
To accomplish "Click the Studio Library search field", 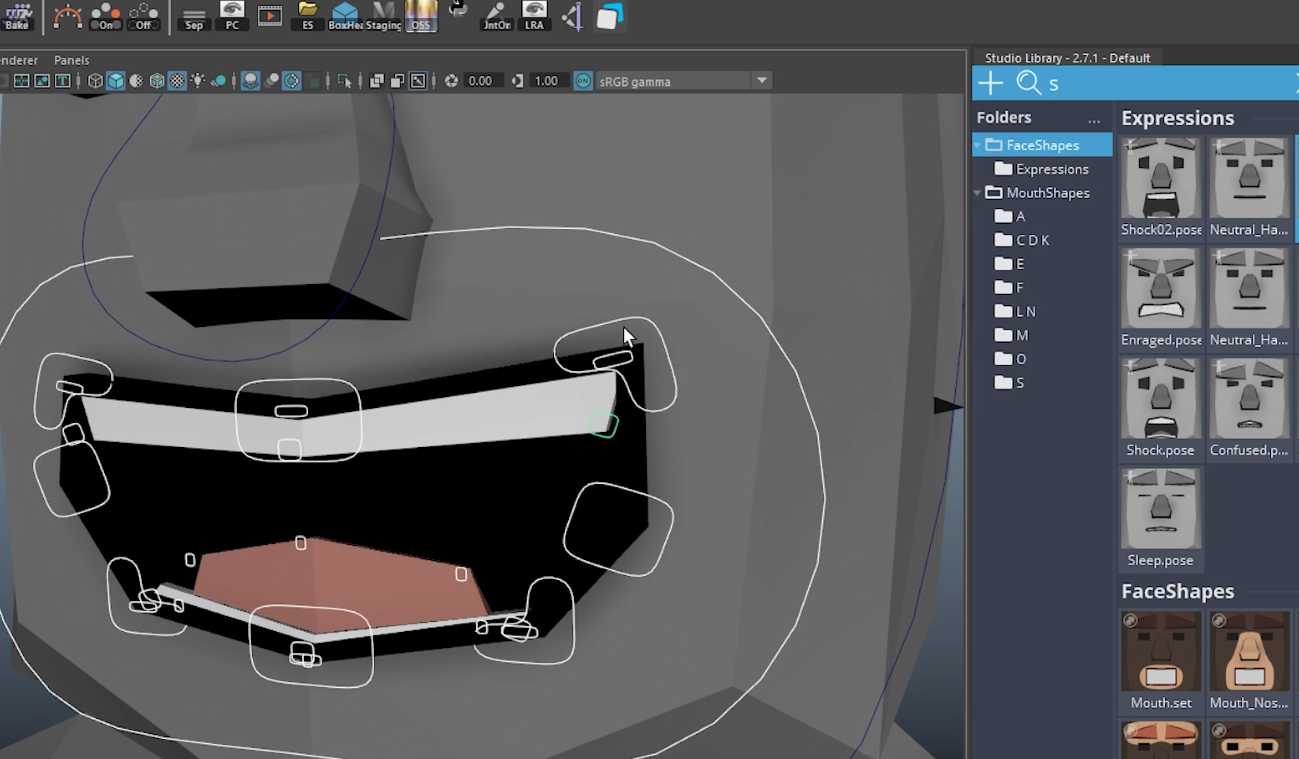I will click(x=1170, y=84).
